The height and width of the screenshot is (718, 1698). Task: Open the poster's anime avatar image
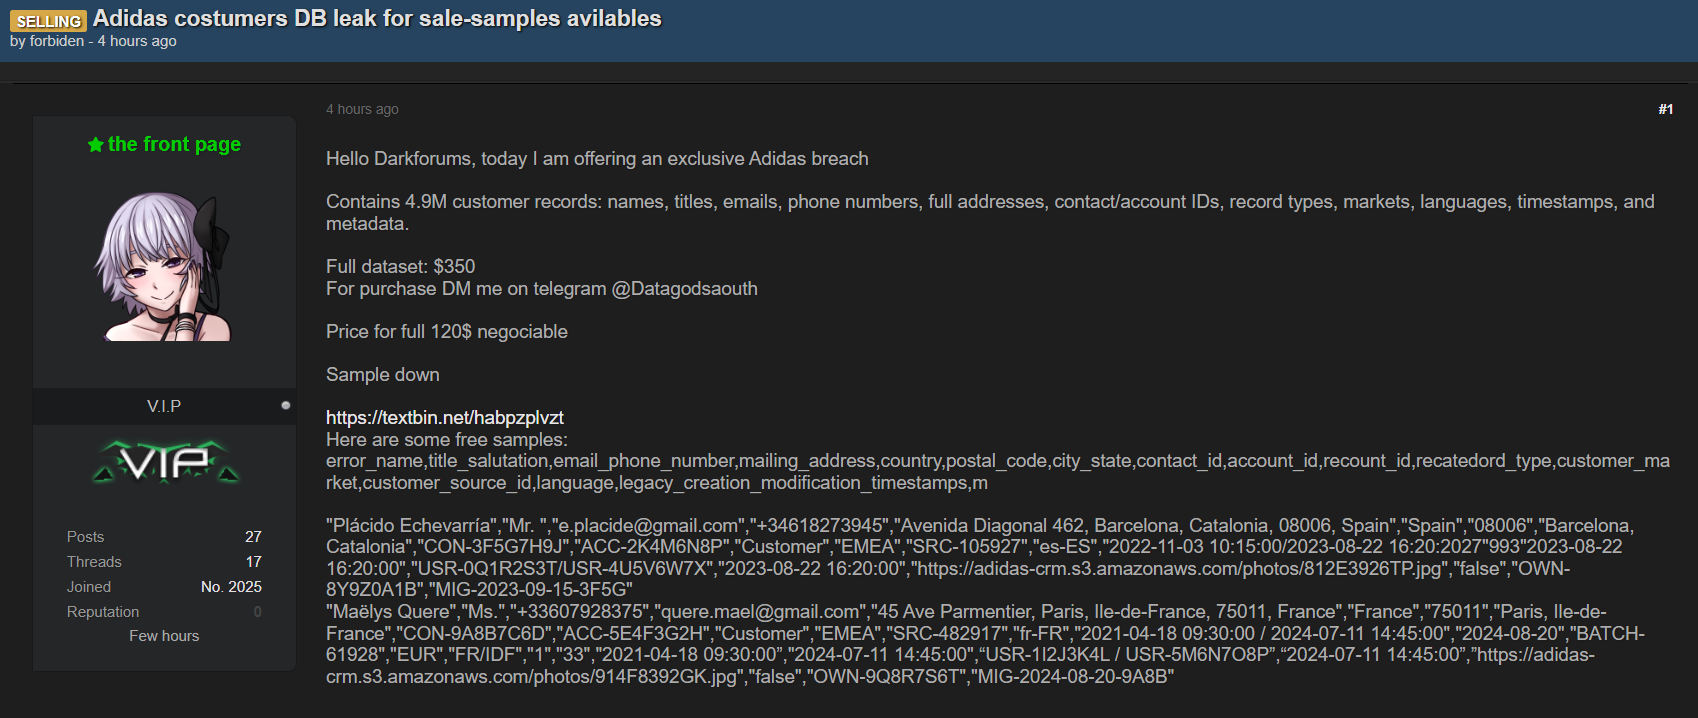point(164,267)
